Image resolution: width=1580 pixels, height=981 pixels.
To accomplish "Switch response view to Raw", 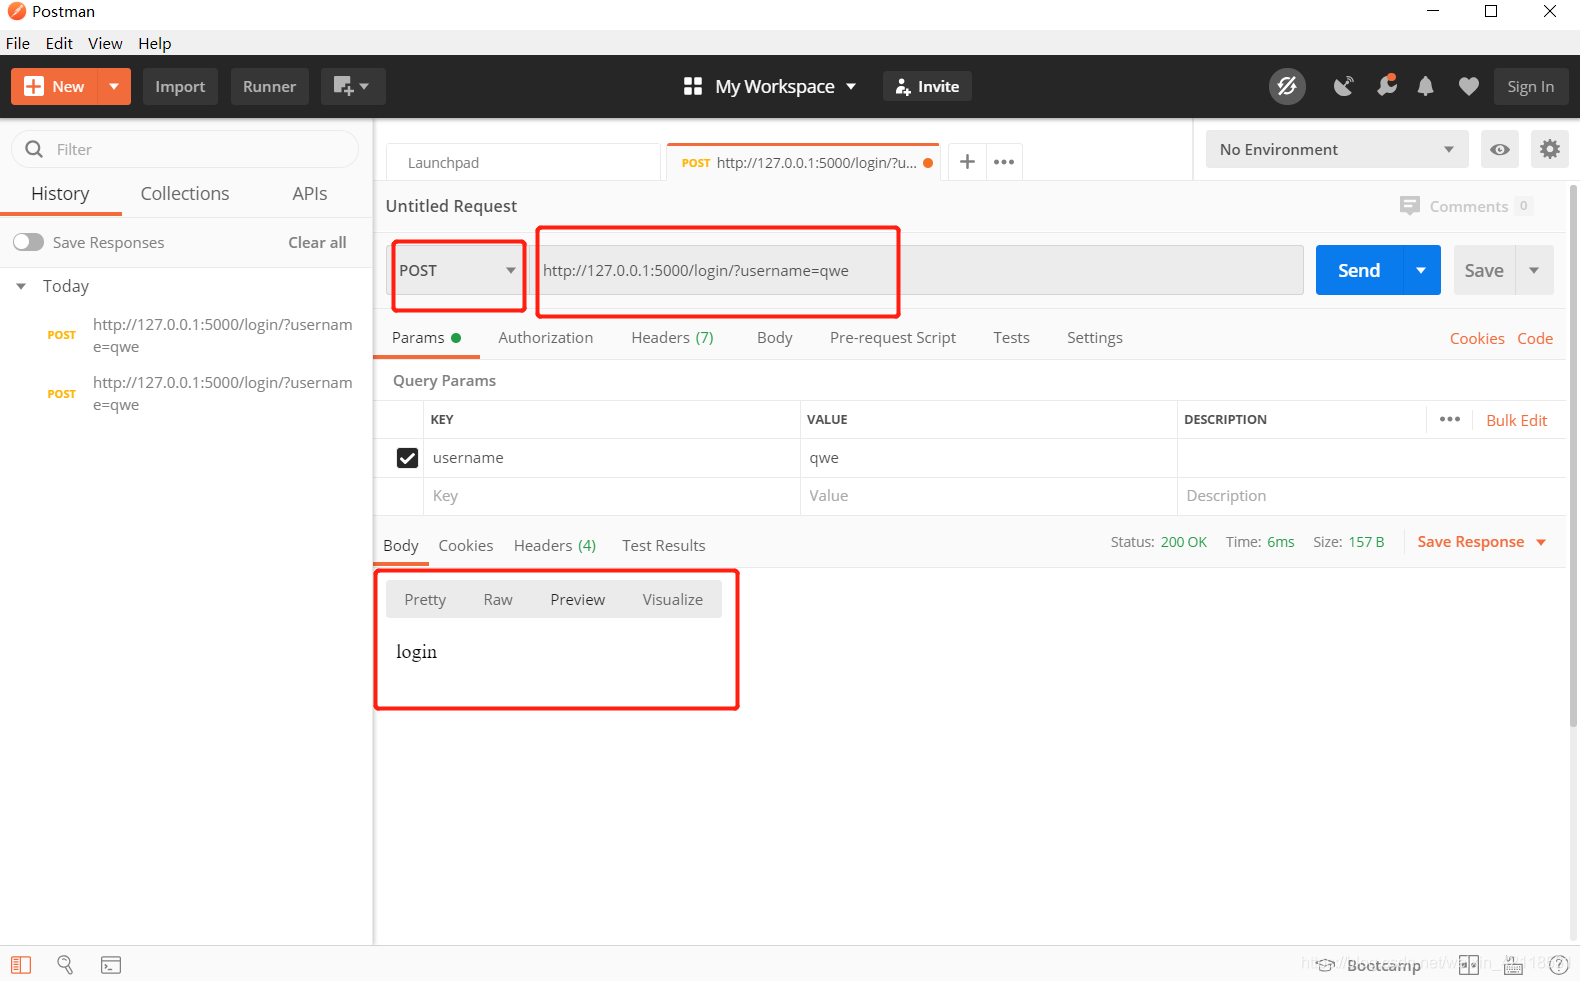I will (x=498, y=600).
